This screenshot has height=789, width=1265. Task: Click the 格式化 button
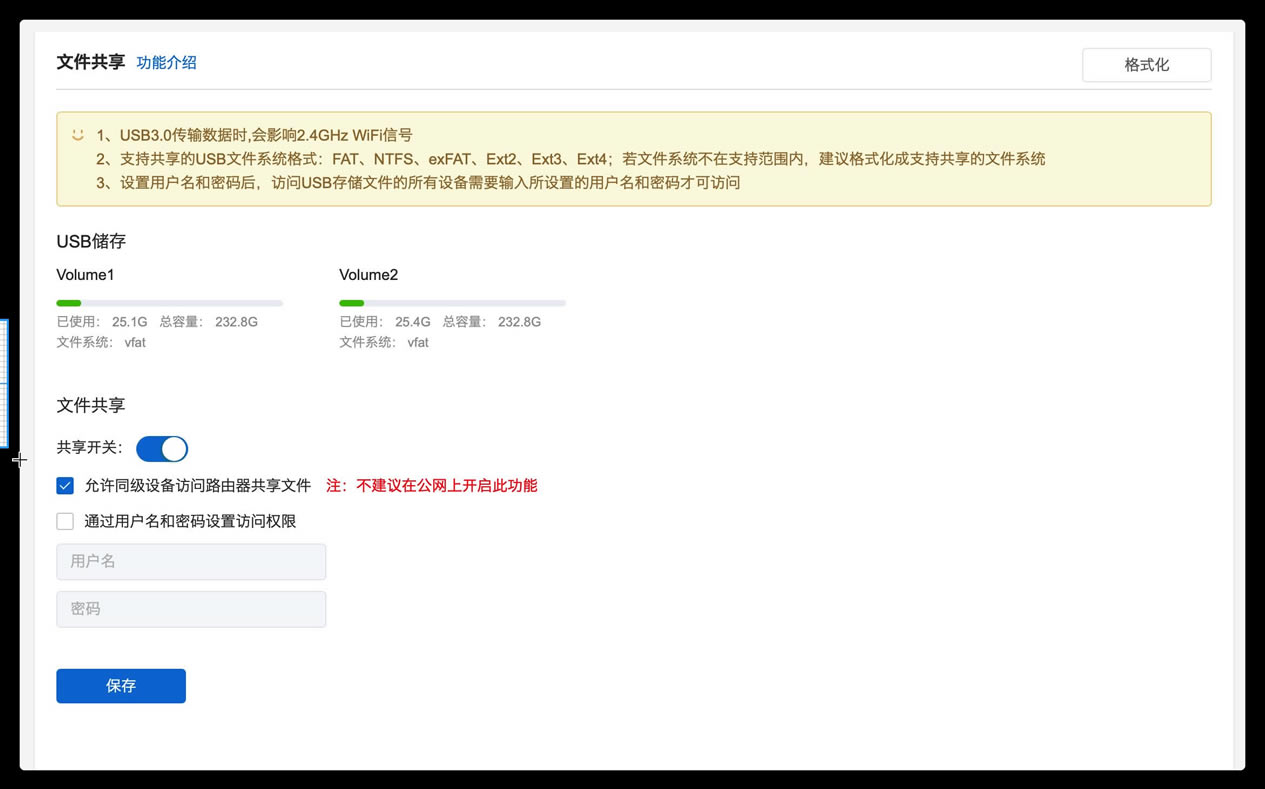1146,65
